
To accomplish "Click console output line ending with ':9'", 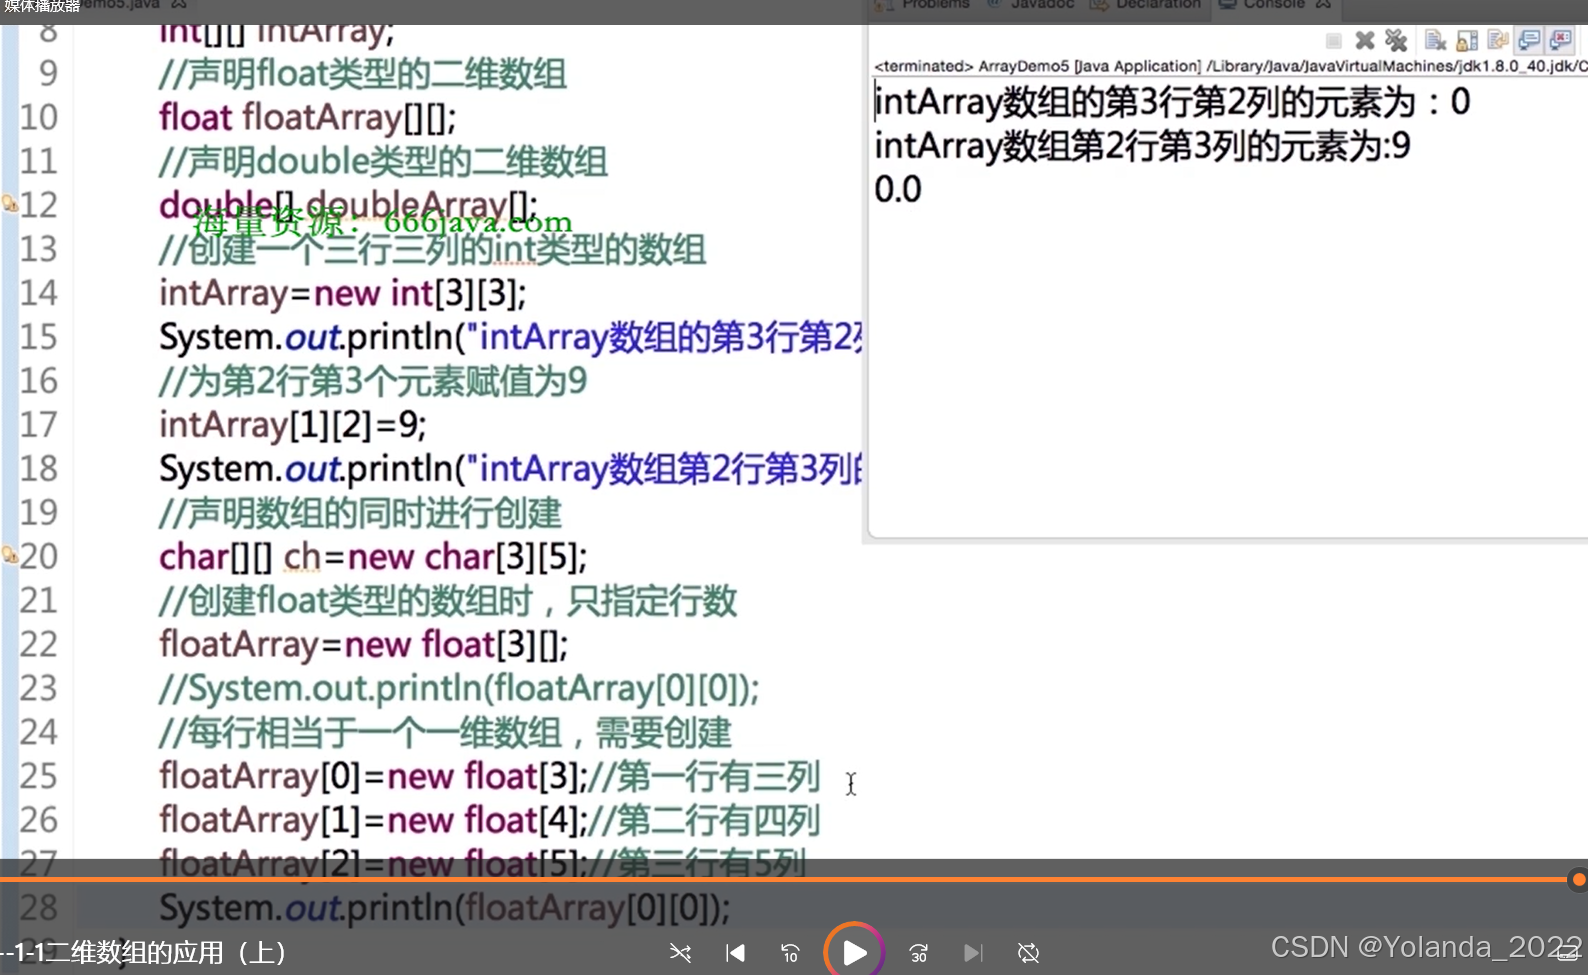I will click(1142, 146).
